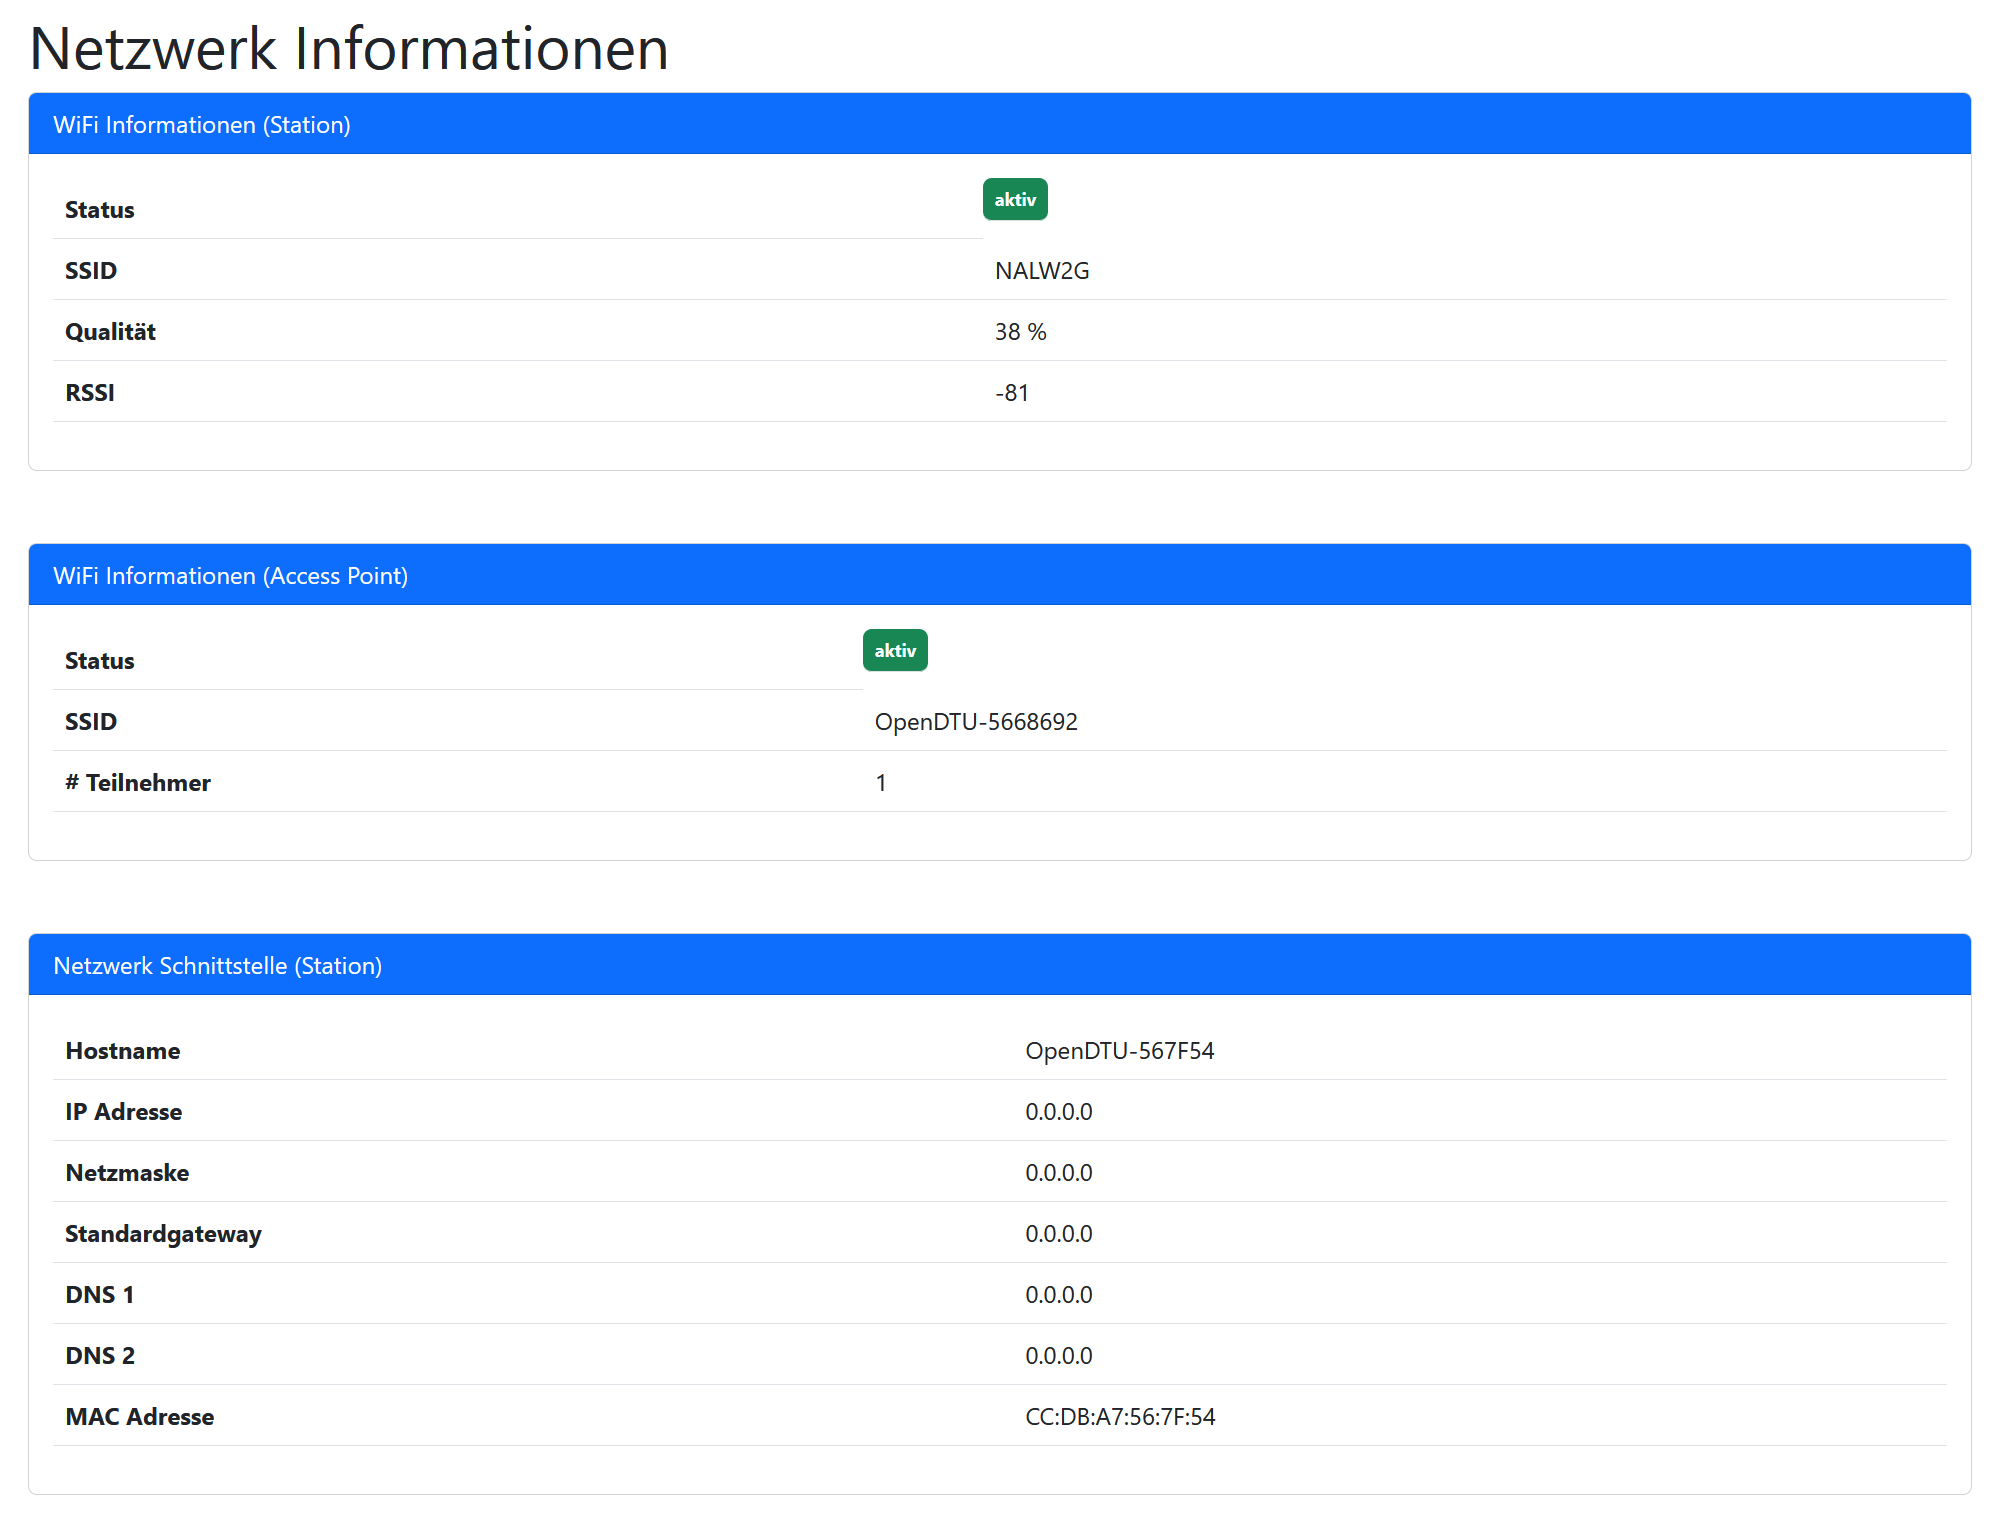Click the MAC Adresse value CC:DB:A7:56:7F:54
Image resolution: width=2011 pixels, height=1528 pixels.
click(1120, 1416)
